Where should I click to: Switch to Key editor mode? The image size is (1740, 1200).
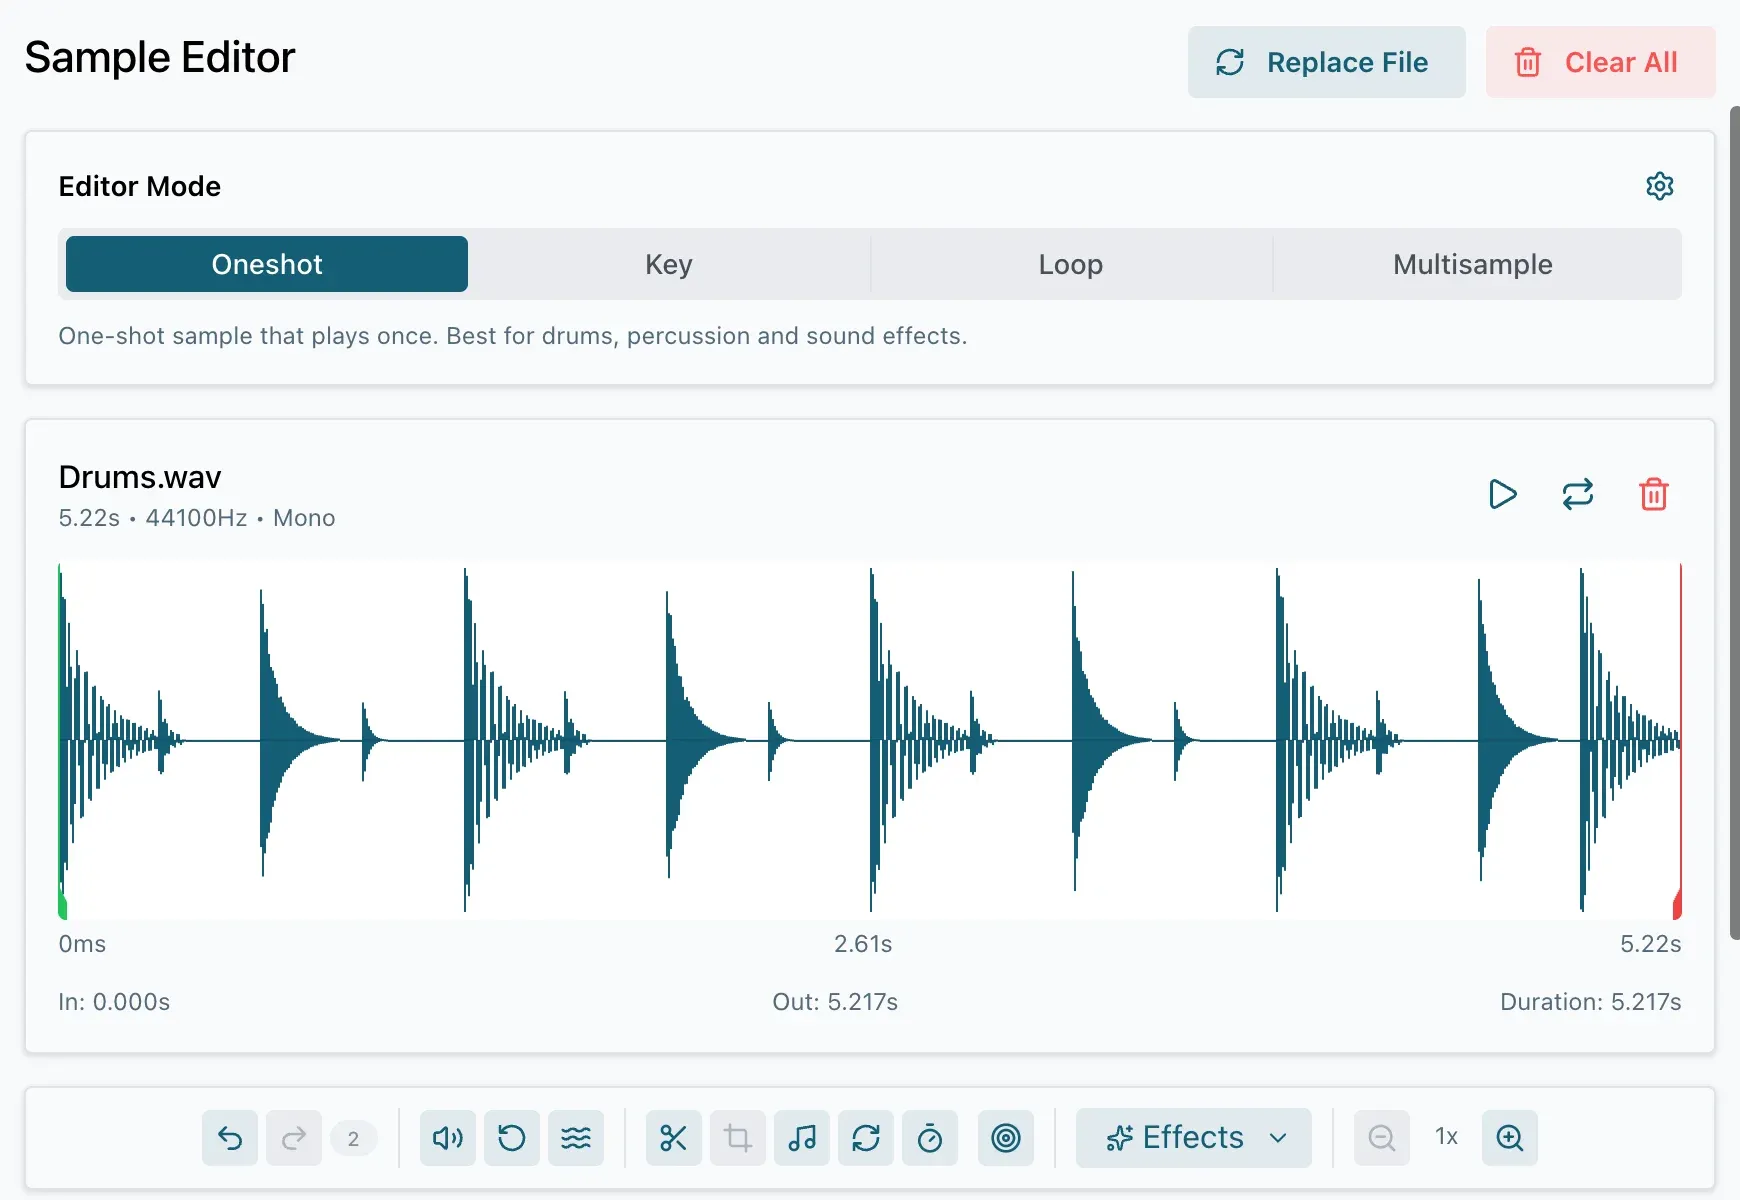(669, 264)
